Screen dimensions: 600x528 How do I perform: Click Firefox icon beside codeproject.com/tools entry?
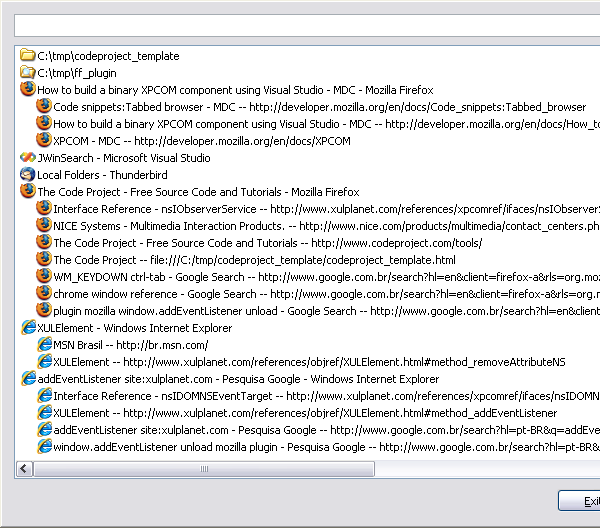click(44, 242)
